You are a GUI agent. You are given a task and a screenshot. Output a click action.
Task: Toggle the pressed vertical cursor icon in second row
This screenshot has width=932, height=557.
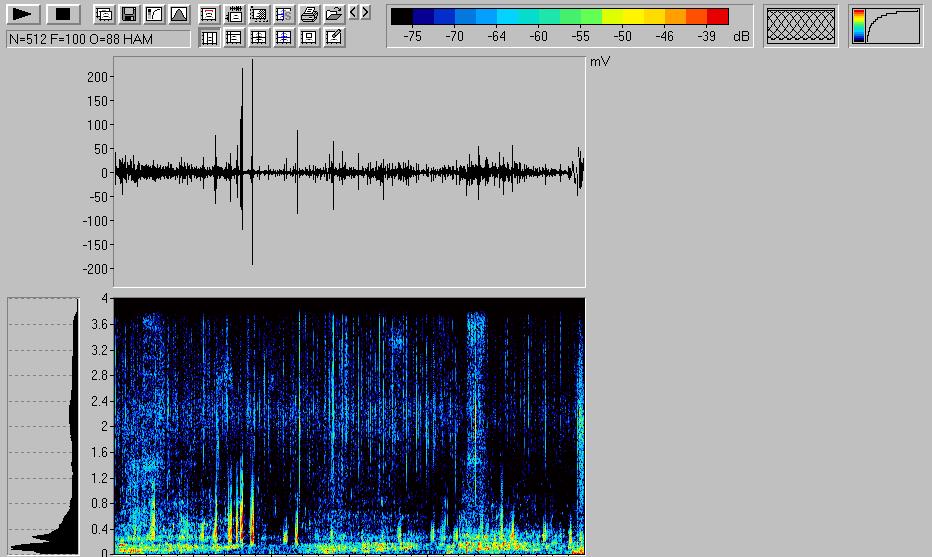[209, 38]
